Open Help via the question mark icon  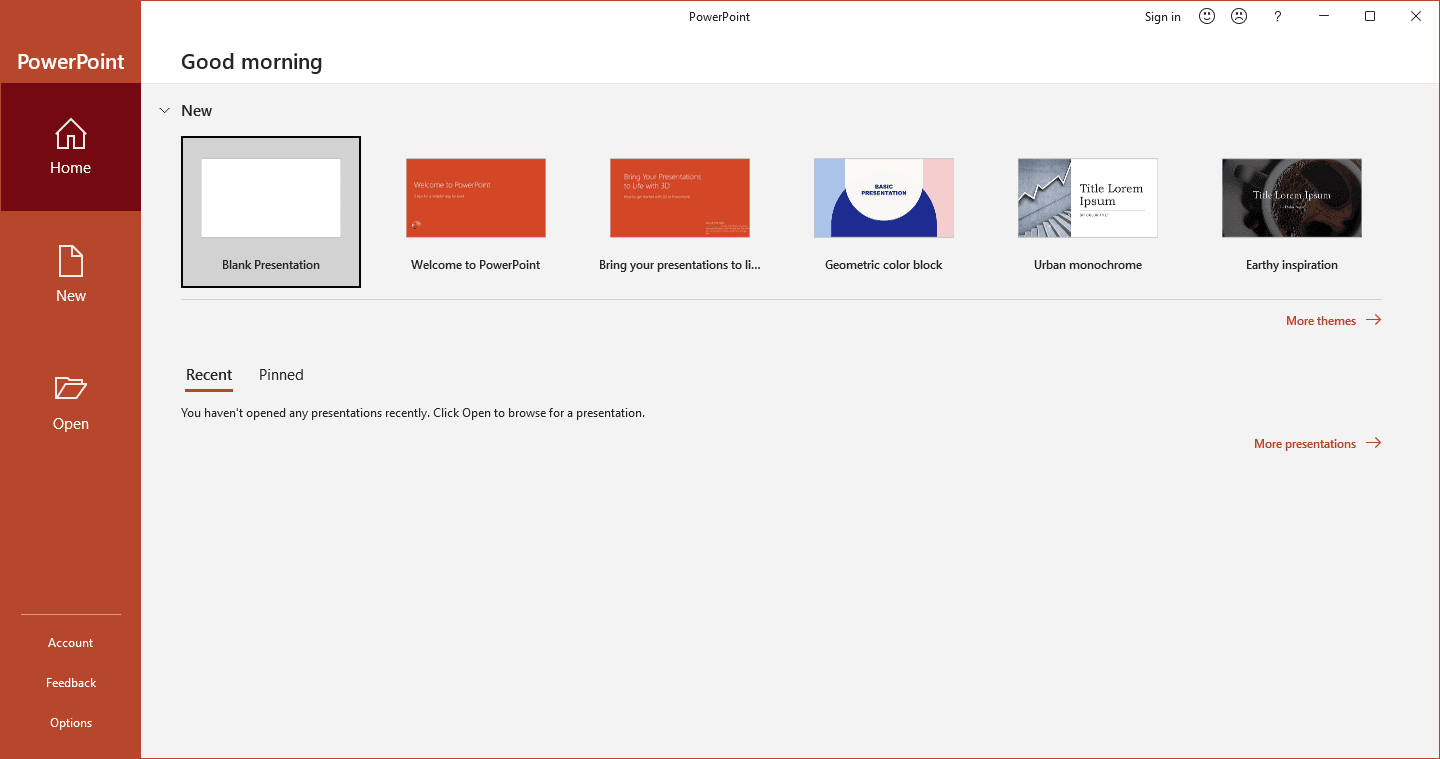tap(1277, 16)
